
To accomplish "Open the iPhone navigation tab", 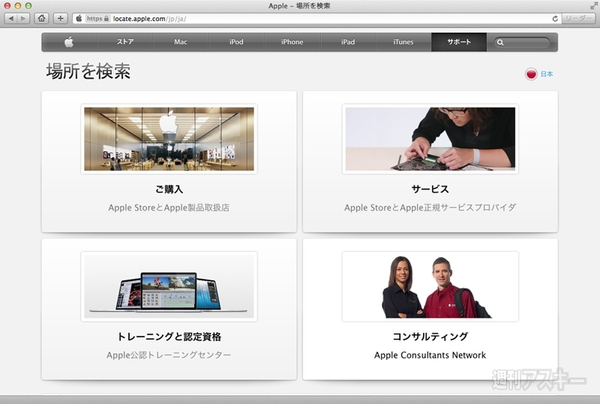I will click(292, 42).
